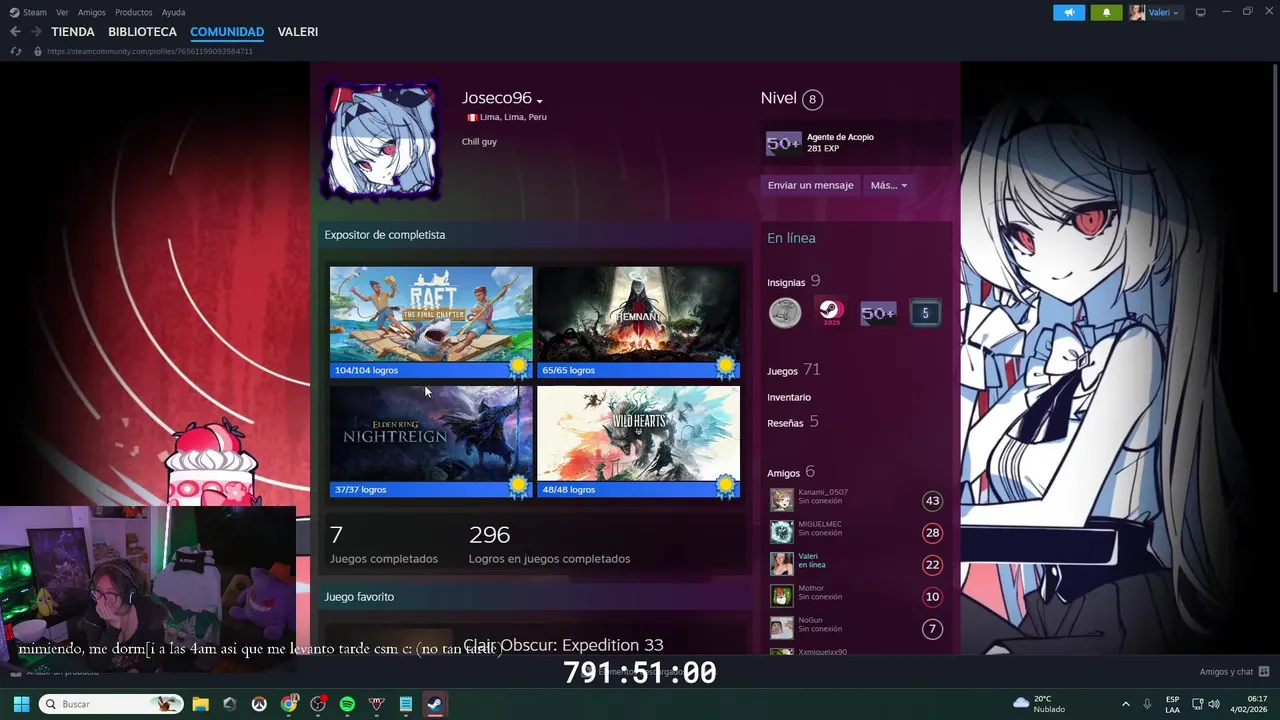Switch to Big Picture mode monitor icon
The height and width of the screenshot is (720, 1280).
coord(1201,12)
